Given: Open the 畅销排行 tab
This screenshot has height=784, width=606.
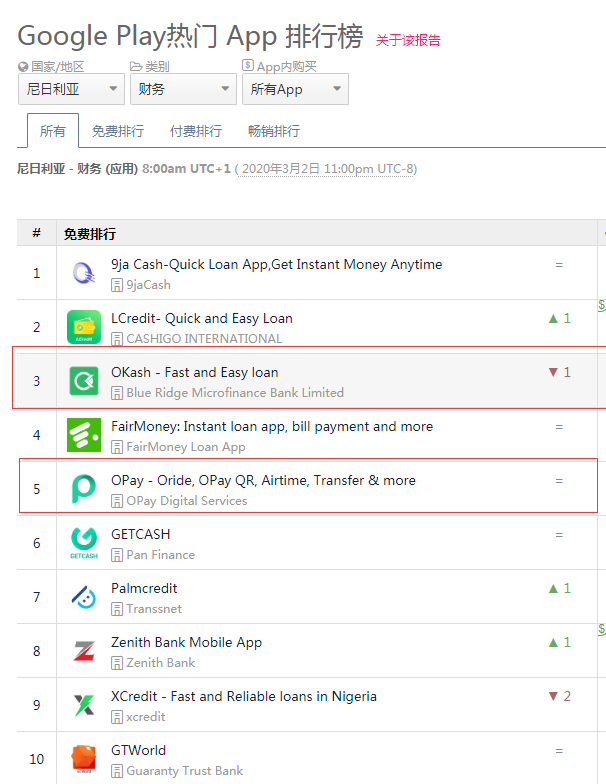Looking at the screenshot, I should [x=274, y=131].
